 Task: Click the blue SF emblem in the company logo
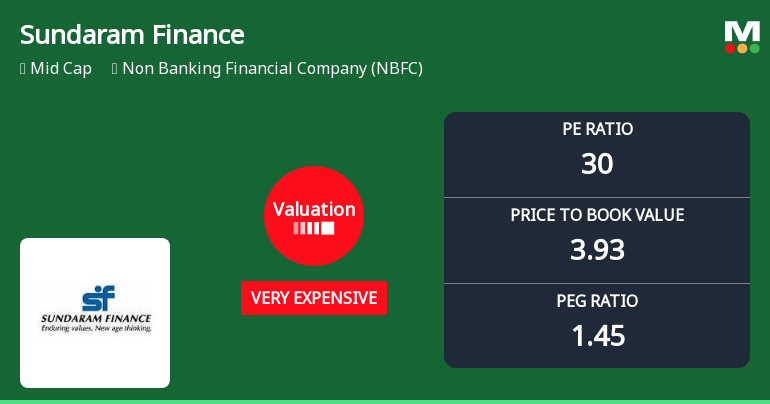pos(97,298)
